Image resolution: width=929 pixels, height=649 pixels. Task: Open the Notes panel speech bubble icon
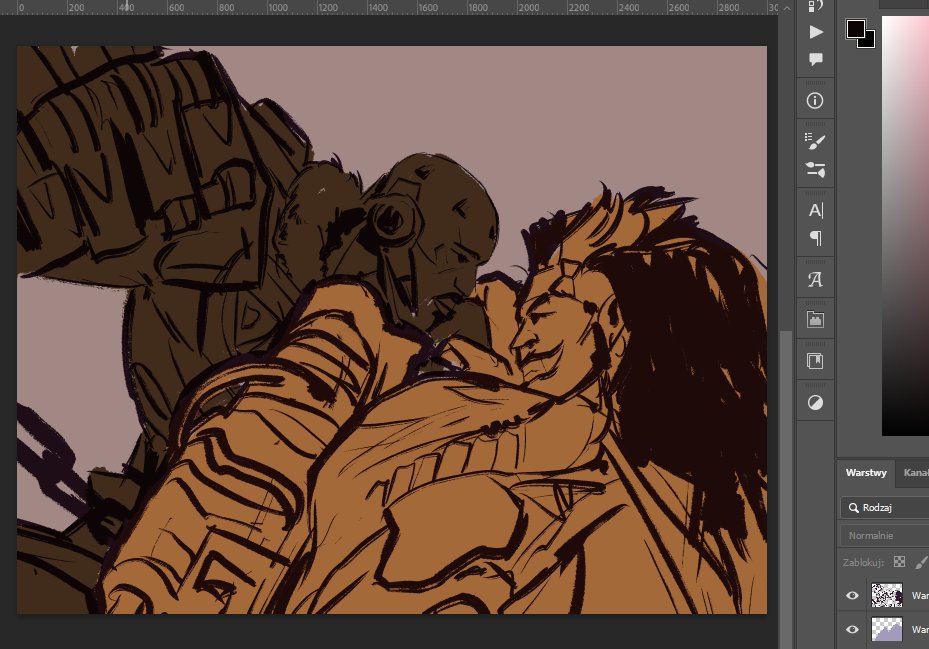(816, 59)
